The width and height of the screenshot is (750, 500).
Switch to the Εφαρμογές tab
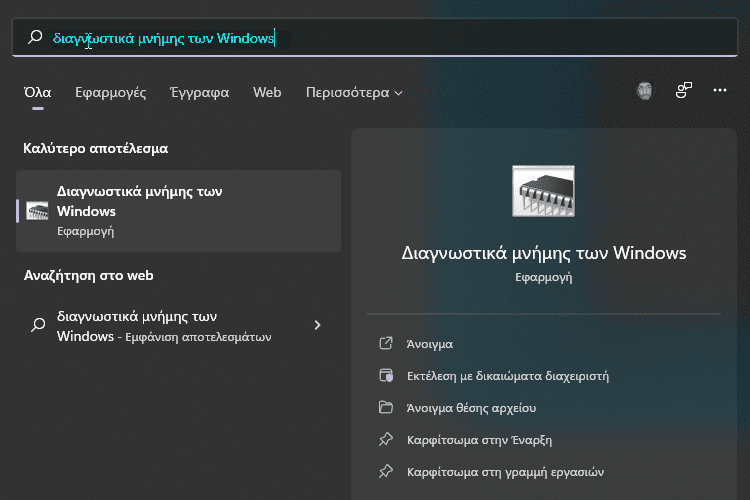[110, 93]
